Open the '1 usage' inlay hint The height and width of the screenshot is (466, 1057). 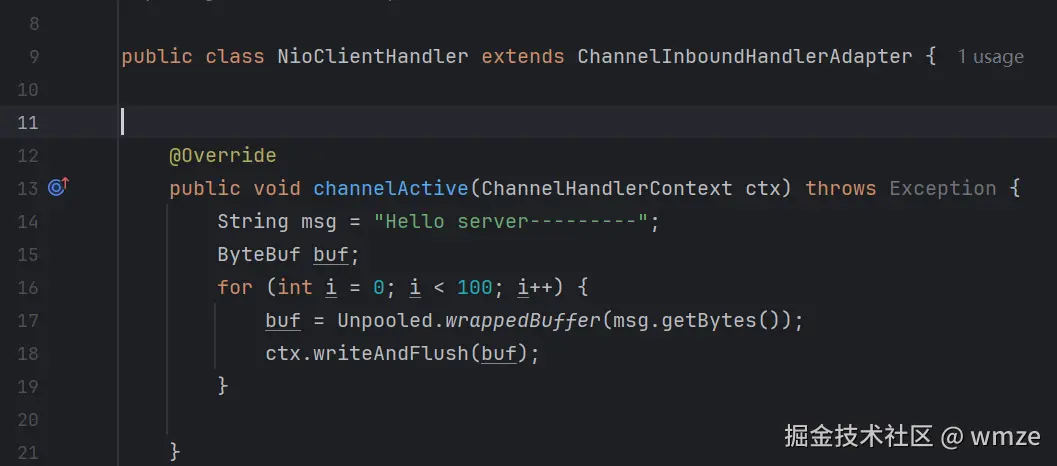(x=990, y=57)
